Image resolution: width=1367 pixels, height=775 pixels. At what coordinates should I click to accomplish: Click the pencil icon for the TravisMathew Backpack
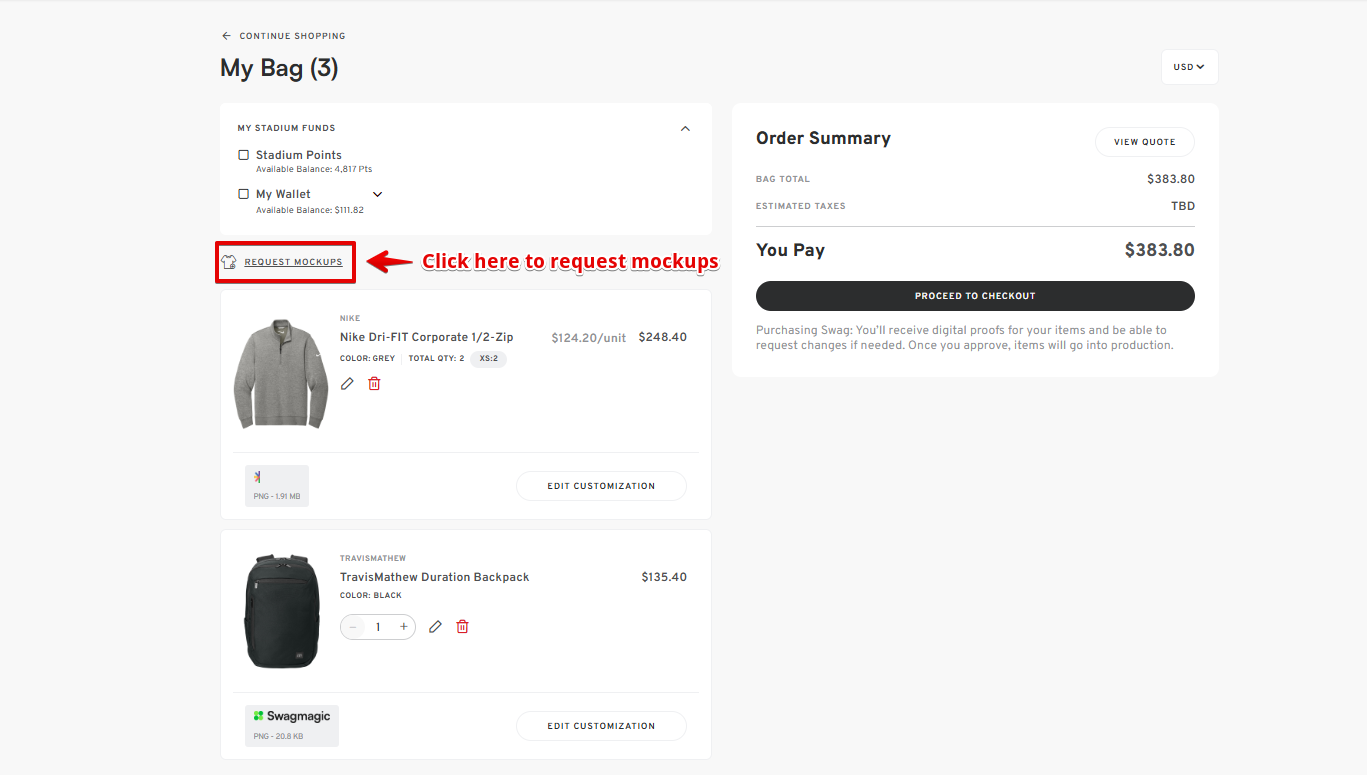tap(435, 627)
